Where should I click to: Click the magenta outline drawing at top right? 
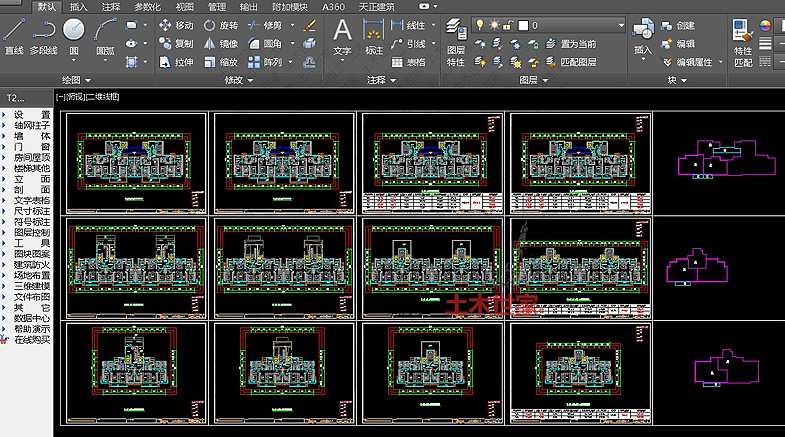point(727,159)
